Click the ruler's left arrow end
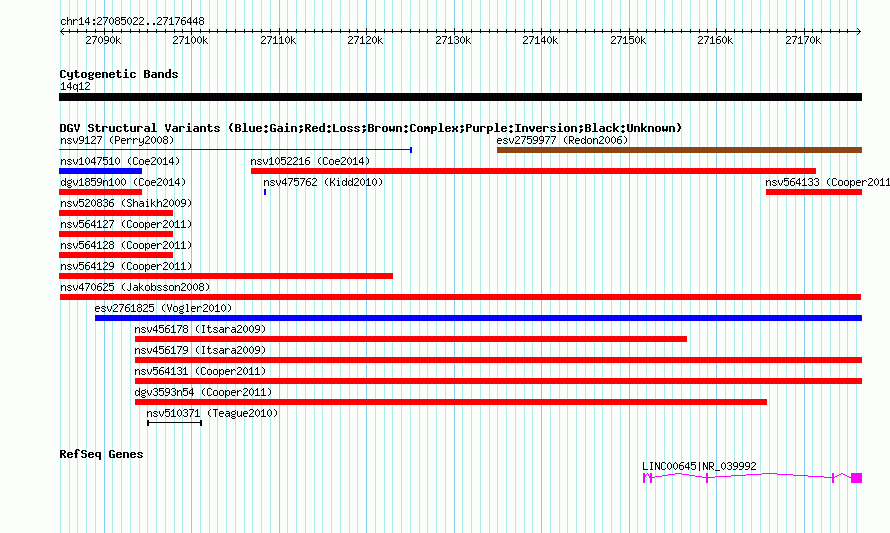Viewport: 890px width, 533px height. (x=62, y=32)
